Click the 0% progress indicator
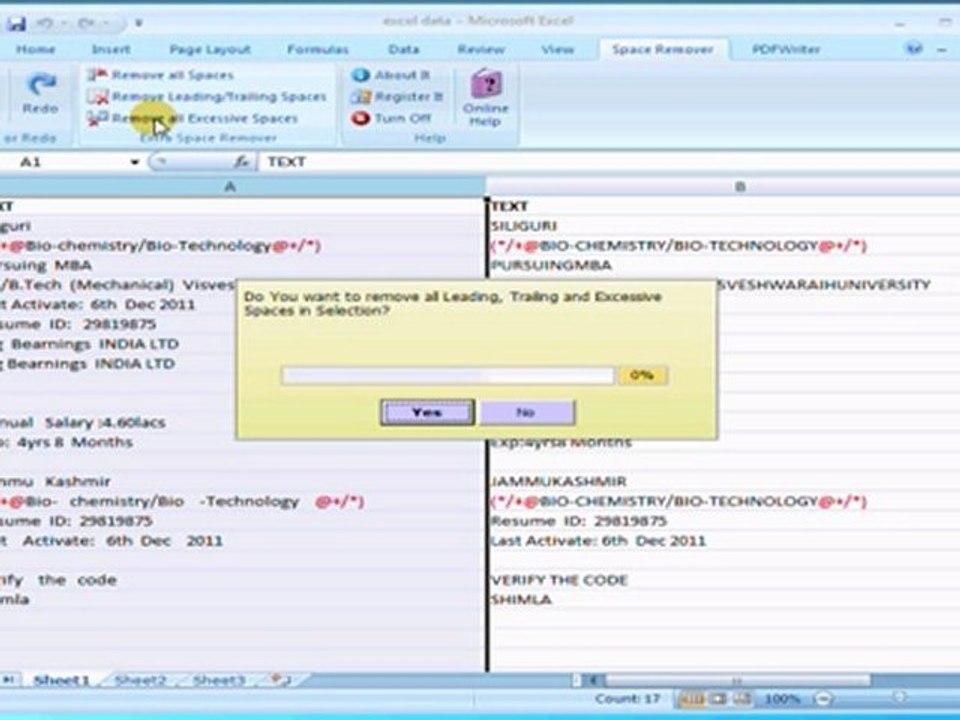 tap(642, 375)
